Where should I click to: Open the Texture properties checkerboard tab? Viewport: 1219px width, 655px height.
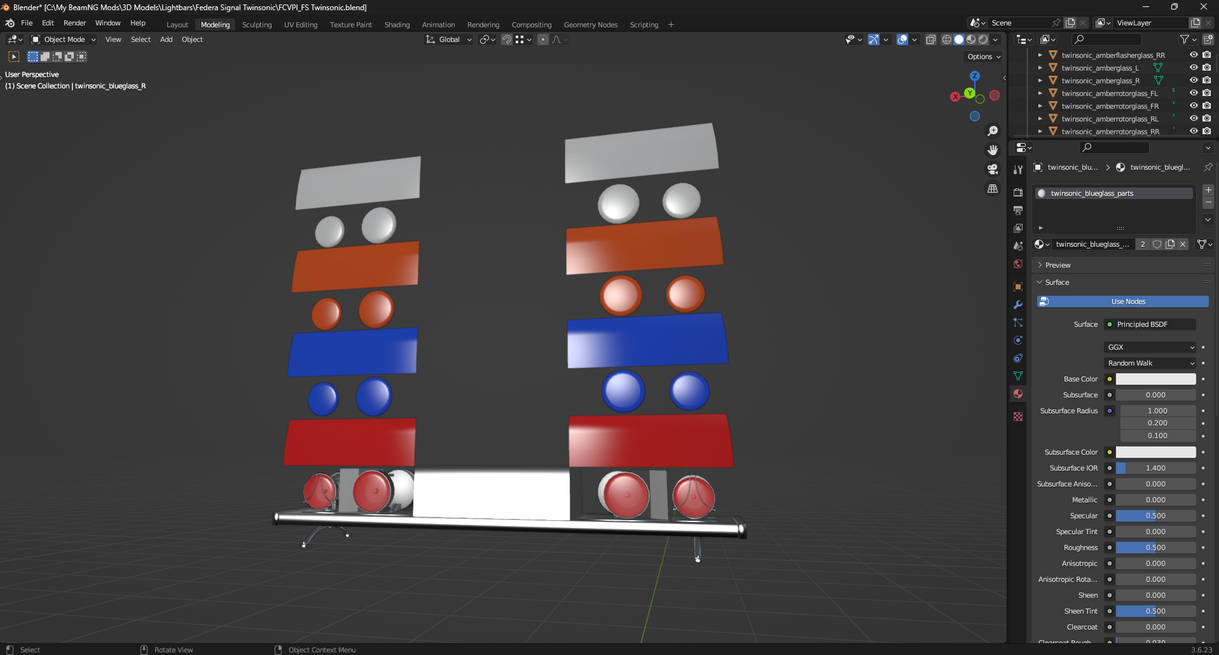[x=1018, y=417]
